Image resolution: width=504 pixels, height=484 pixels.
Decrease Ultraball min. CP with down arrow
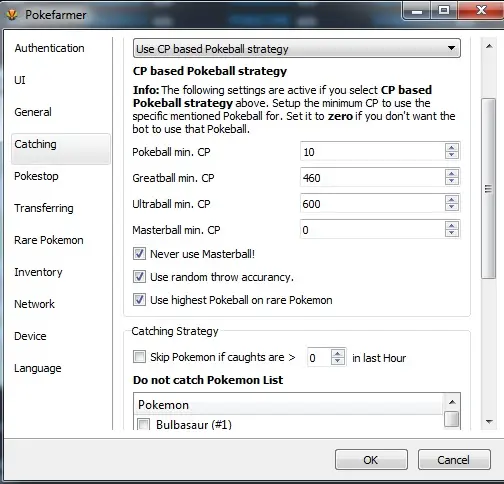point(452,207)
